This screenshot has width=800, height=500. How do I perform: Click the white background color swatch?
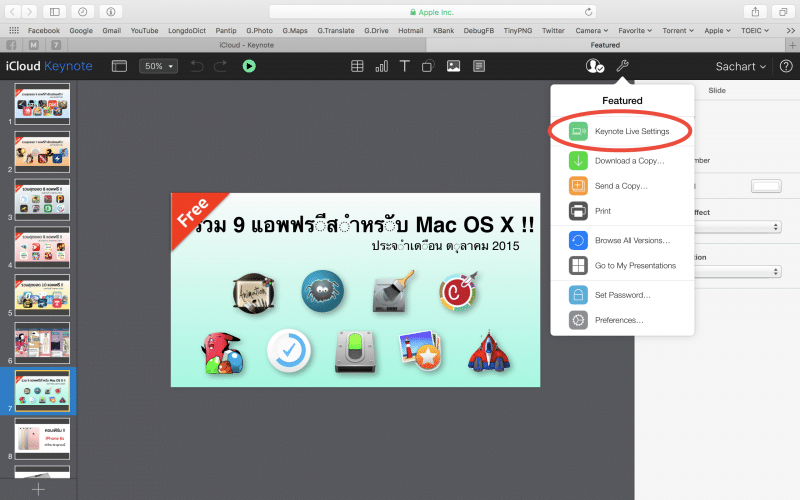click(766, 186)
